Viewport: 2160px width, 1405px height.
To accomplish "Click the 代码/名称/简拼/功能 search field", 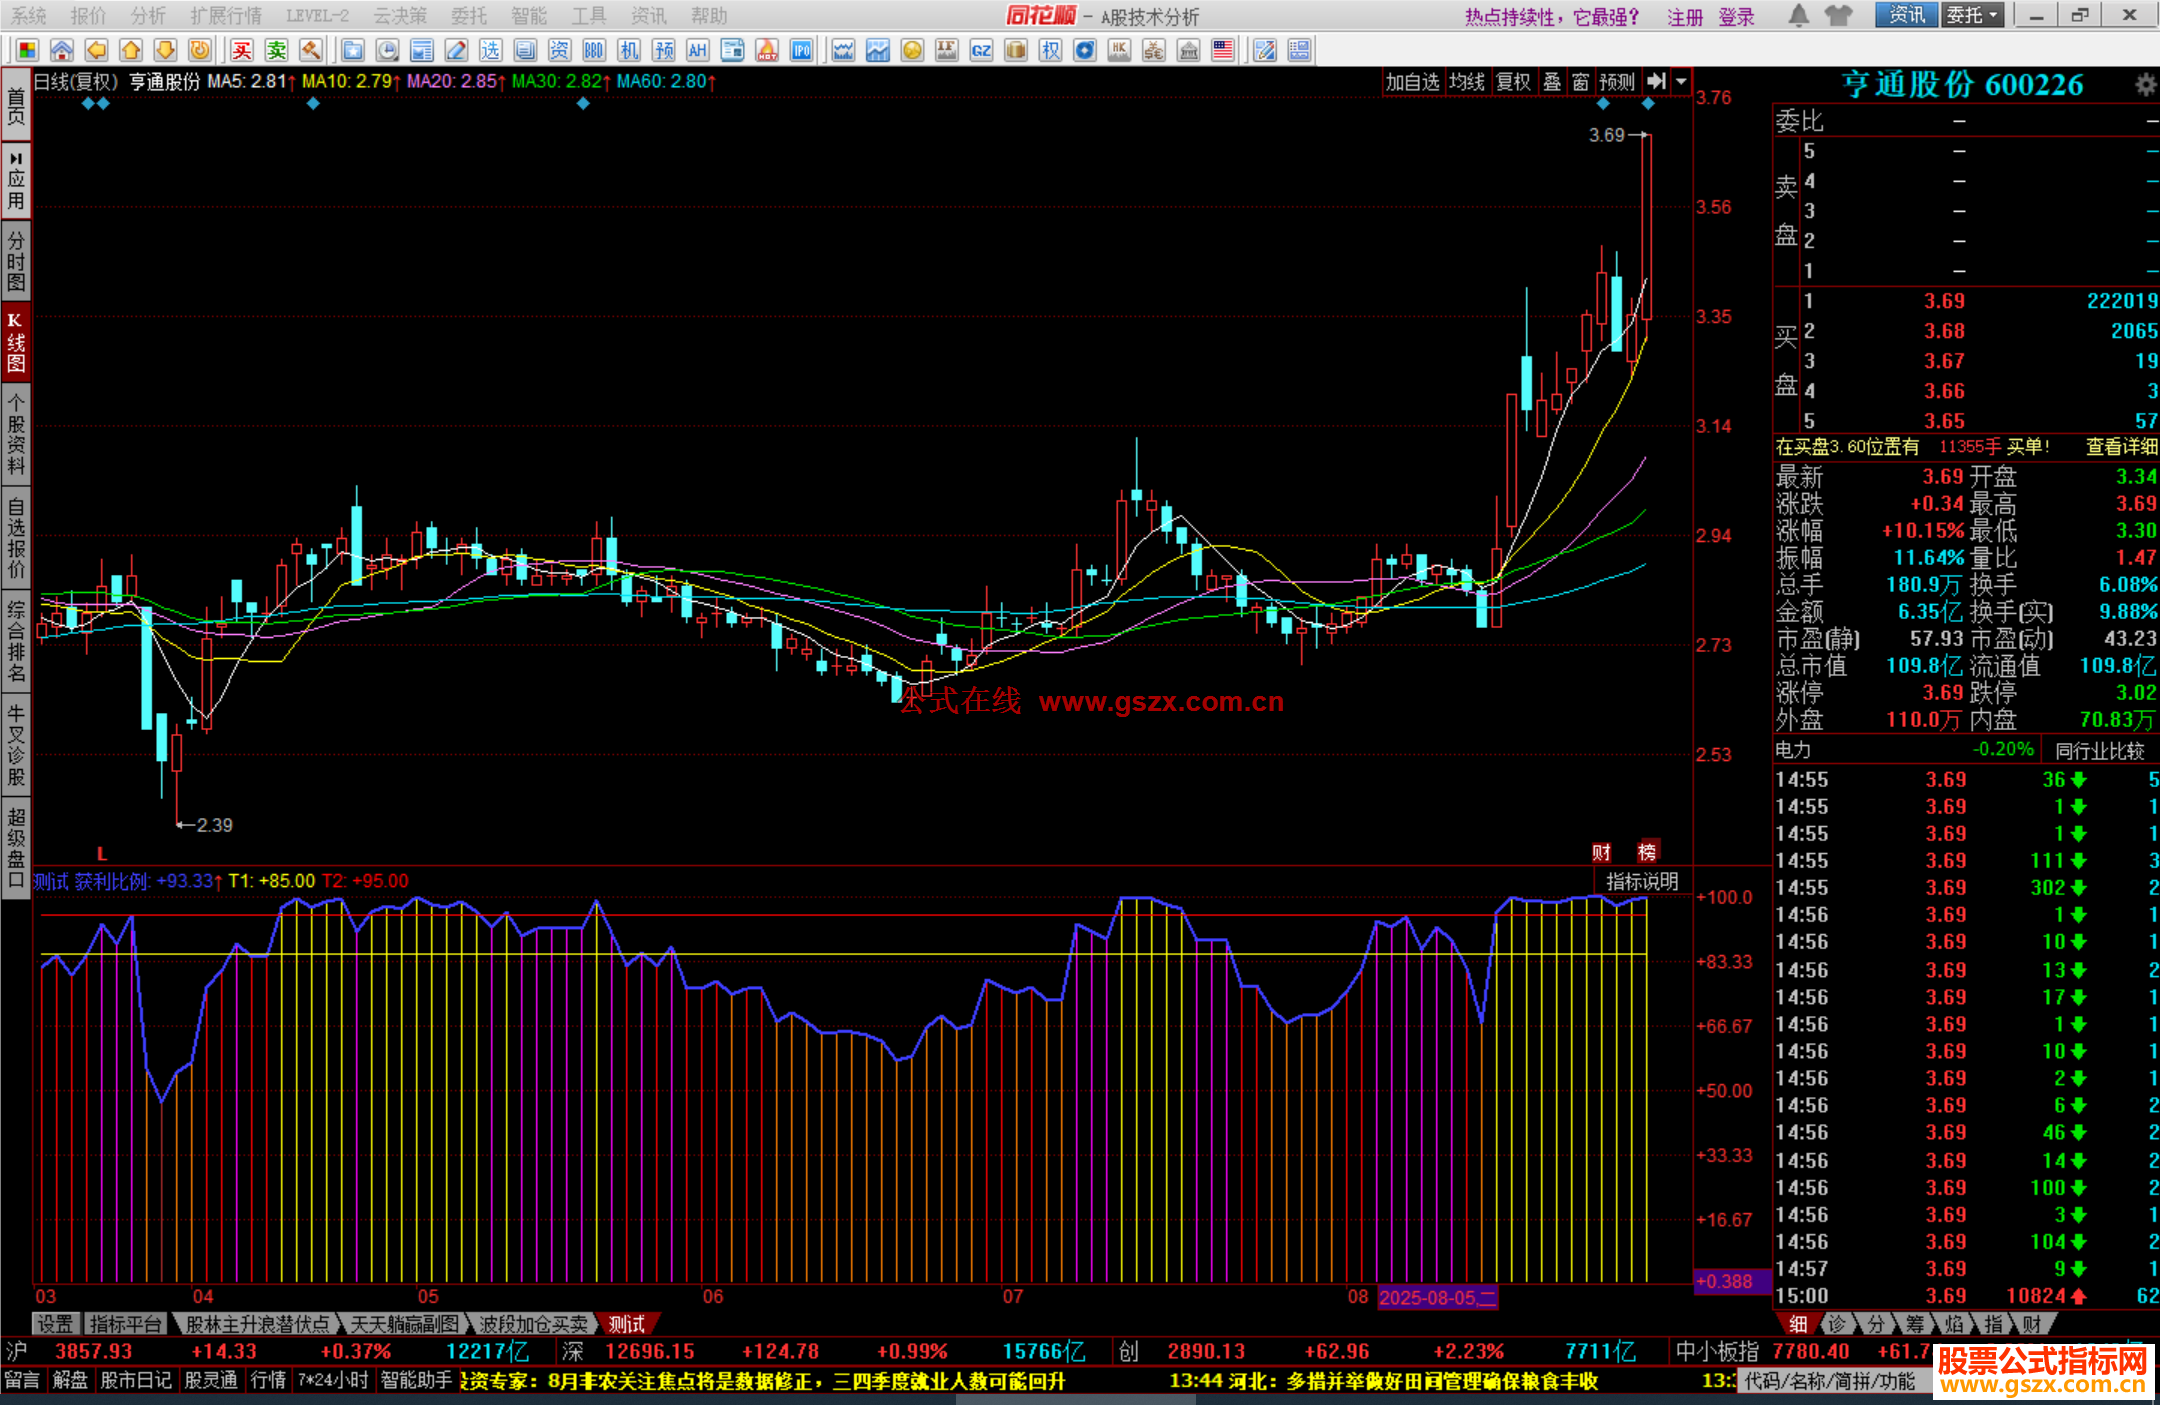I will 1830,1381.
